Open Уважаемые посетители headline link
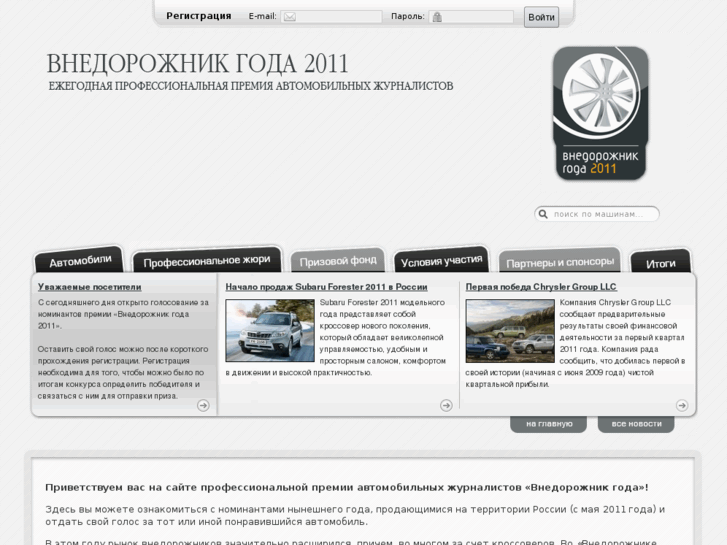Screen dimensions: 727x545 (89, 287)
